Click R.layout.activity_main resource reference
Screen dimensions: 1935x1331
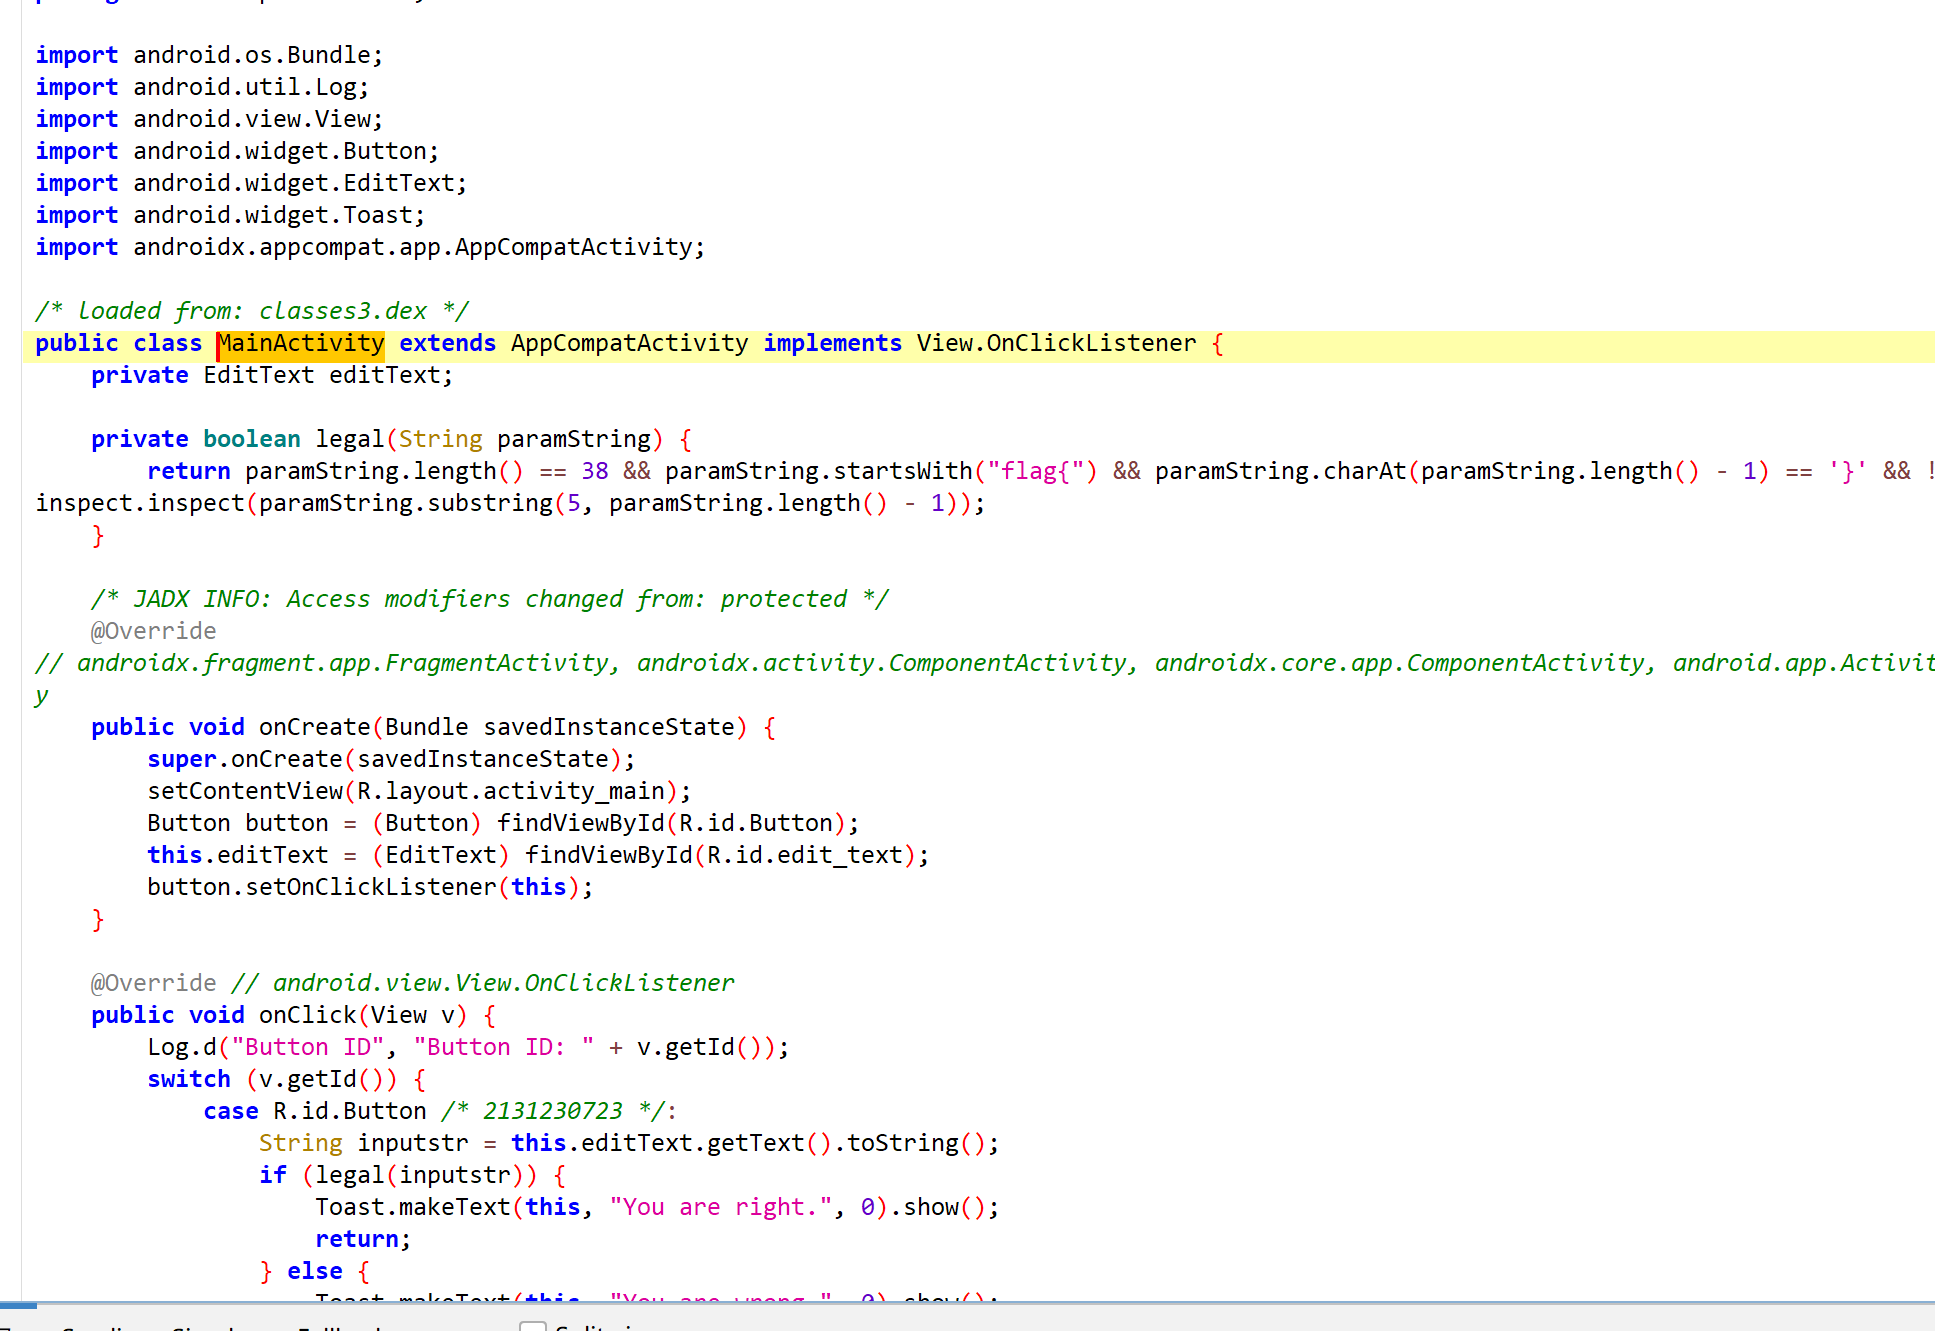pyautogui.click(x=511, y=791)
